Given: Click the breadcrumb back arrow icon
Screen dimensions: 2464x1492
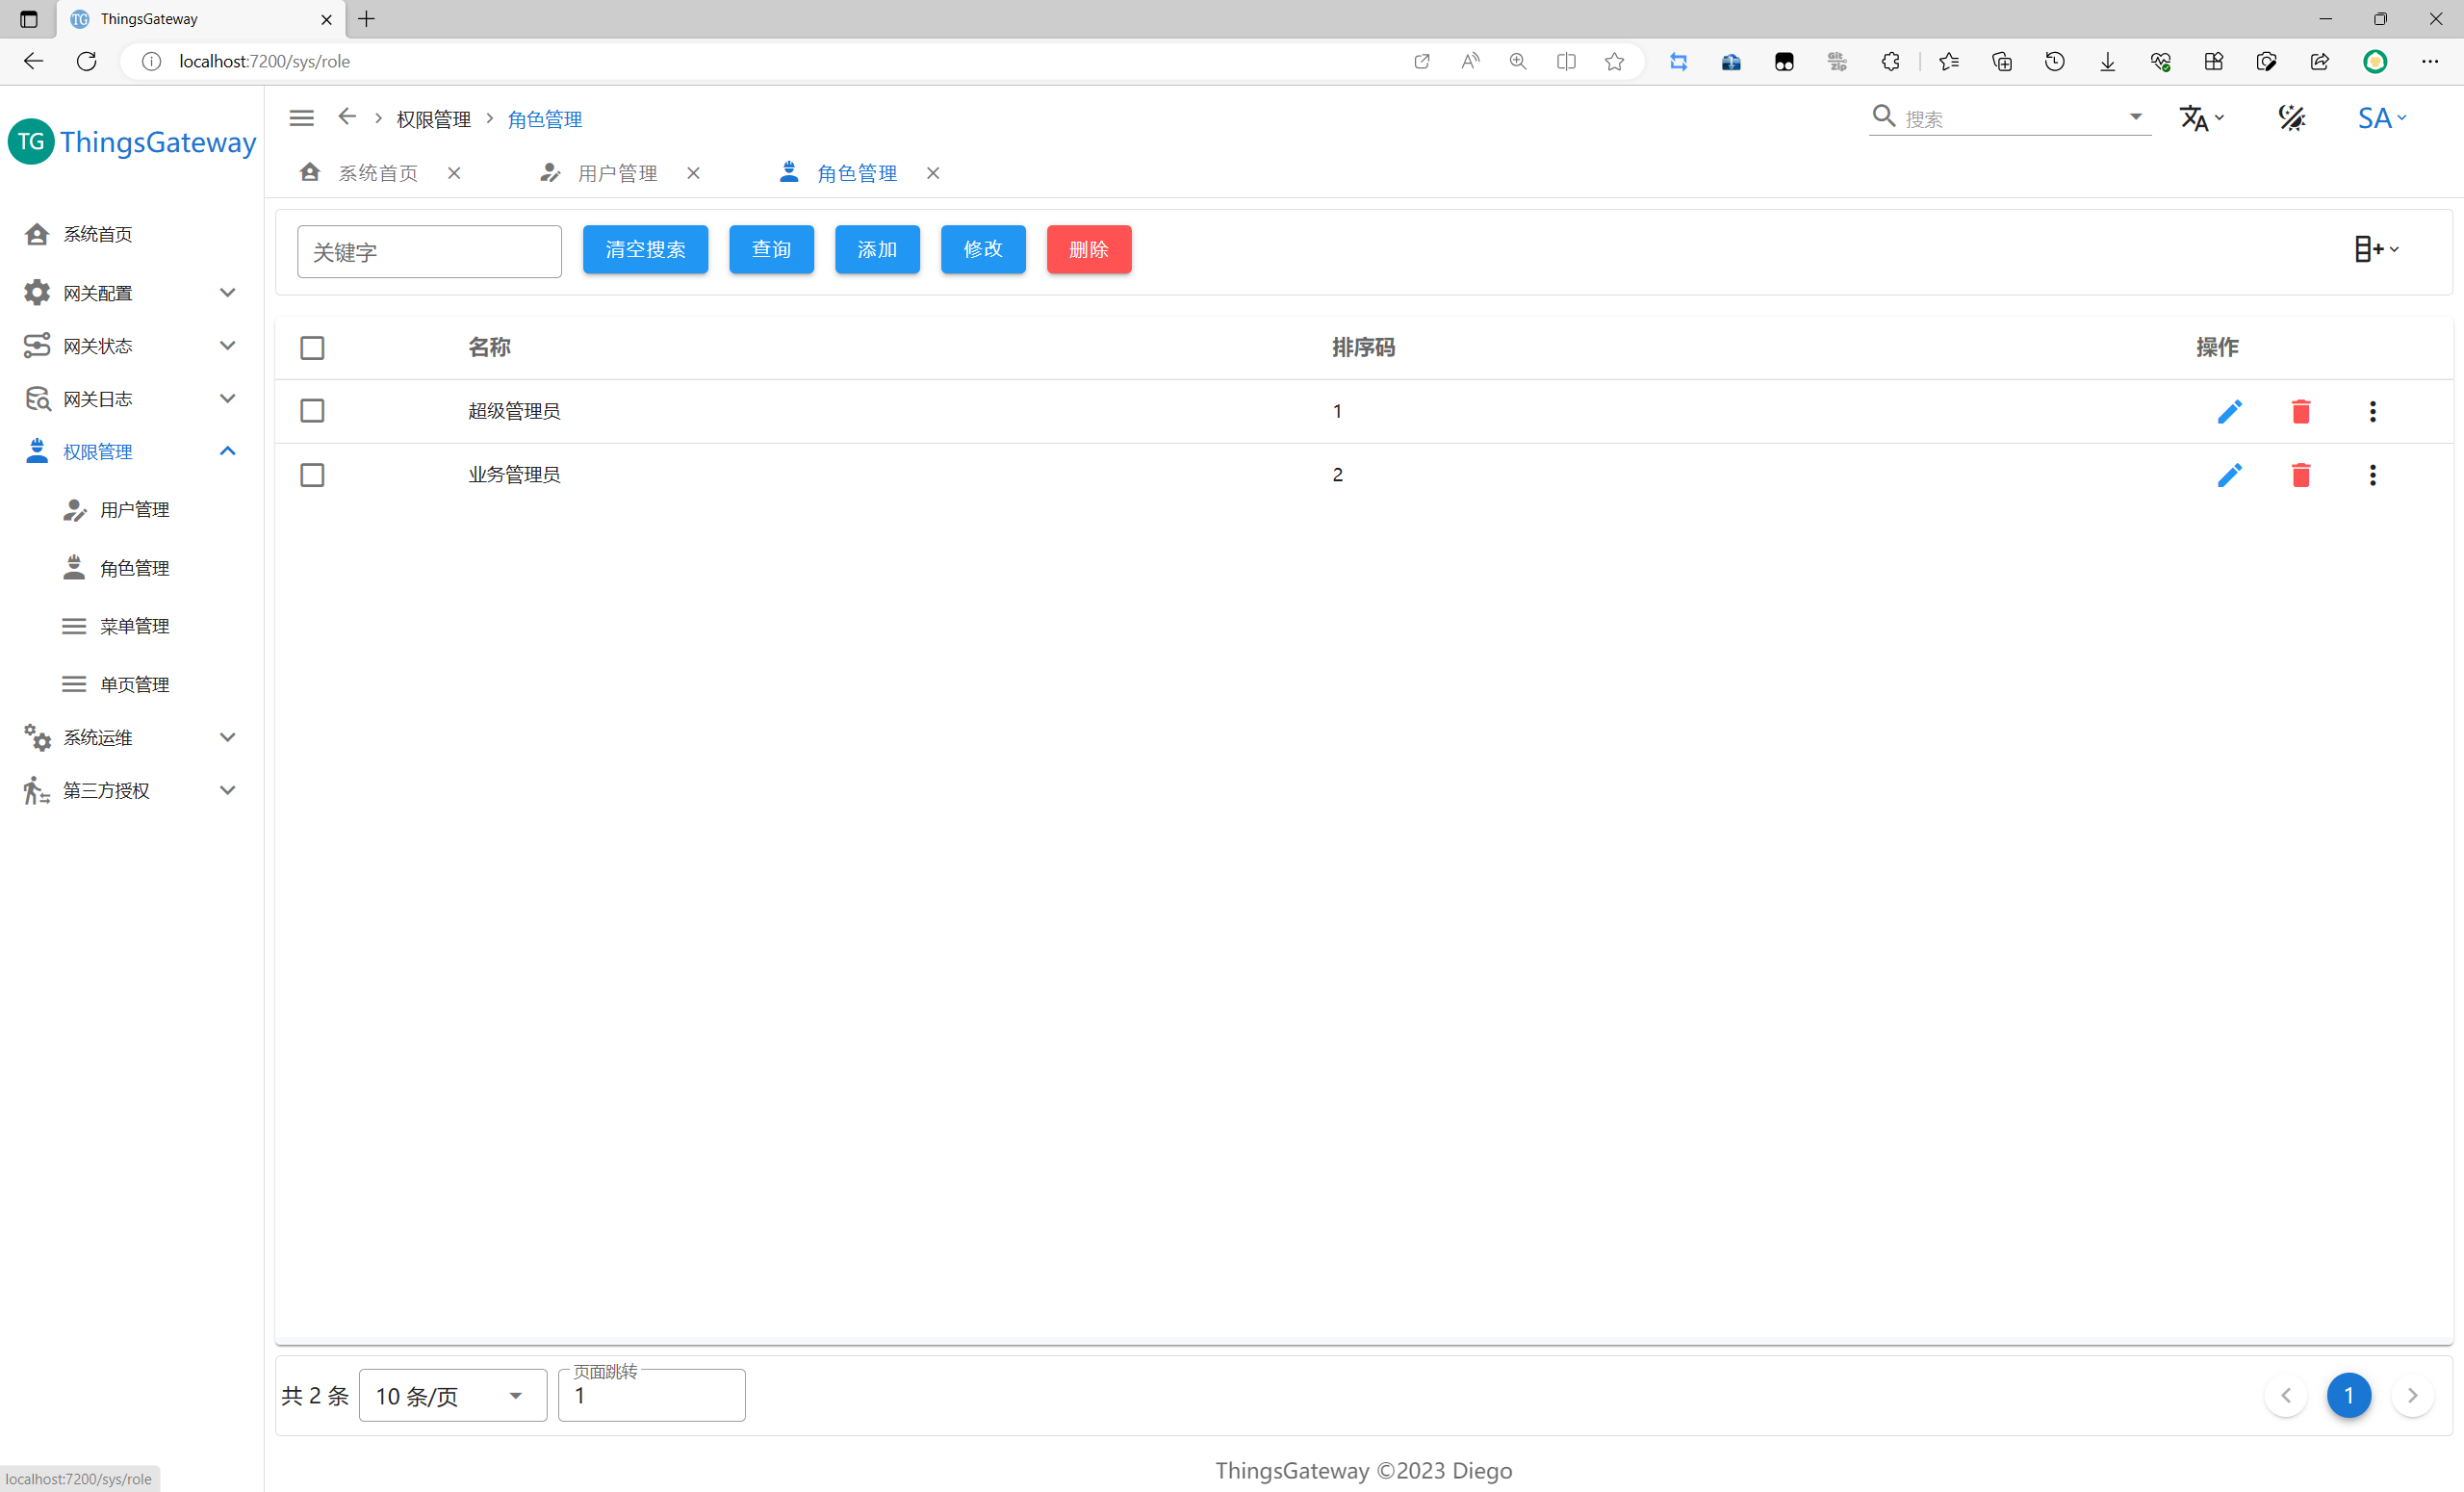Looking at the screenshot, I should [347, 117].
